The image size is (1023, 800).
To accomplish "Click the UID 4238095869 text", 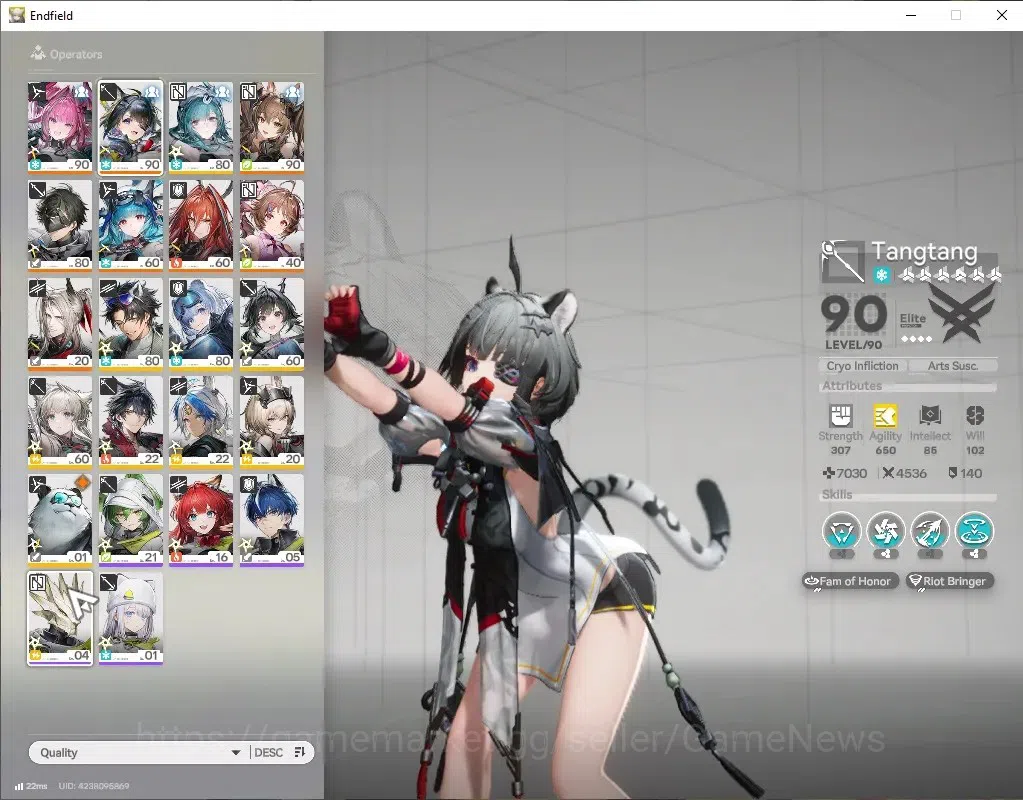I will (x=94, y=786).
